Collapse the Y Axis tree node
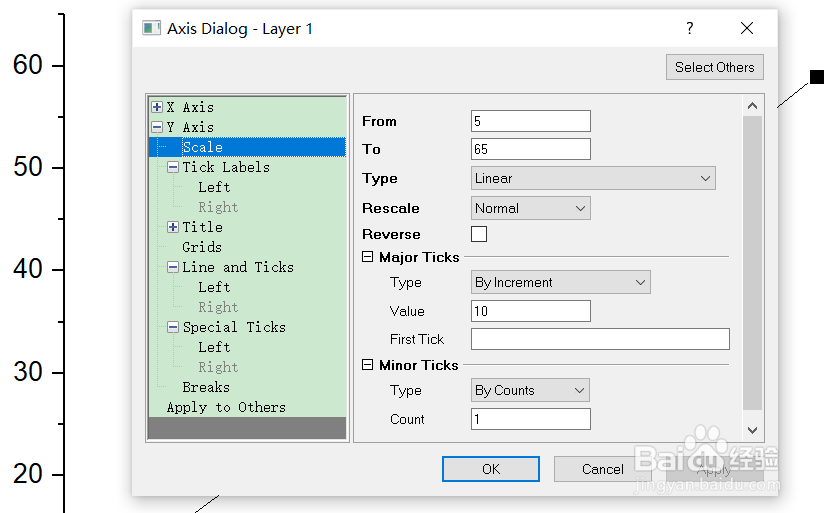The height and width of the screenshot is (513, 826). [157, 127]
